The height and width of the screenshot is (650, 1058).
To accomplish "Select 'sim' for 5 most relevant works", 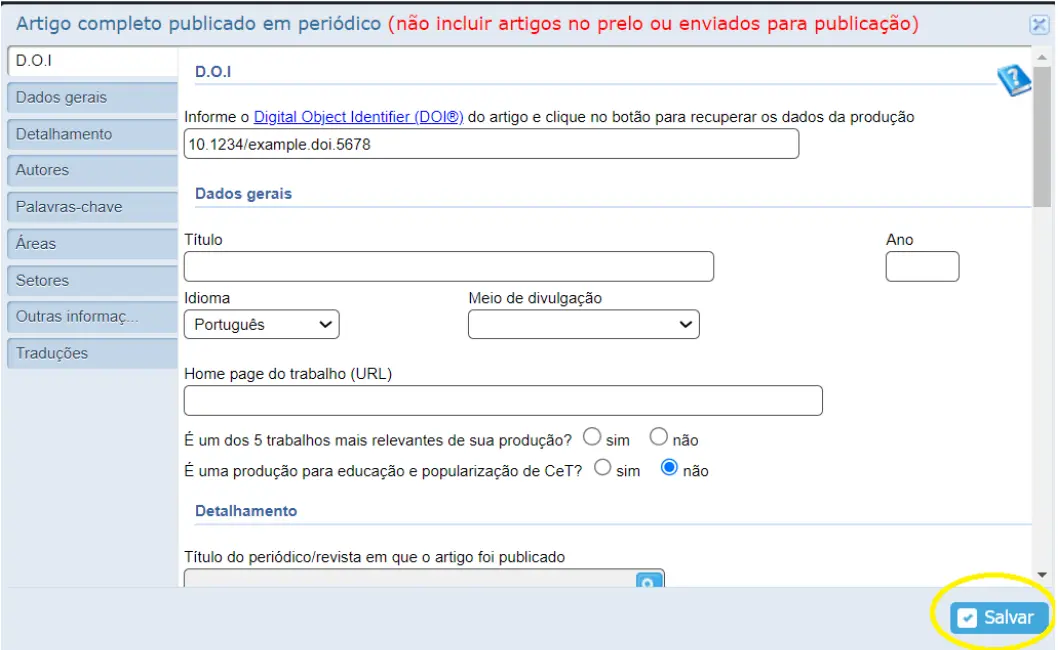I will pos(592,437).
